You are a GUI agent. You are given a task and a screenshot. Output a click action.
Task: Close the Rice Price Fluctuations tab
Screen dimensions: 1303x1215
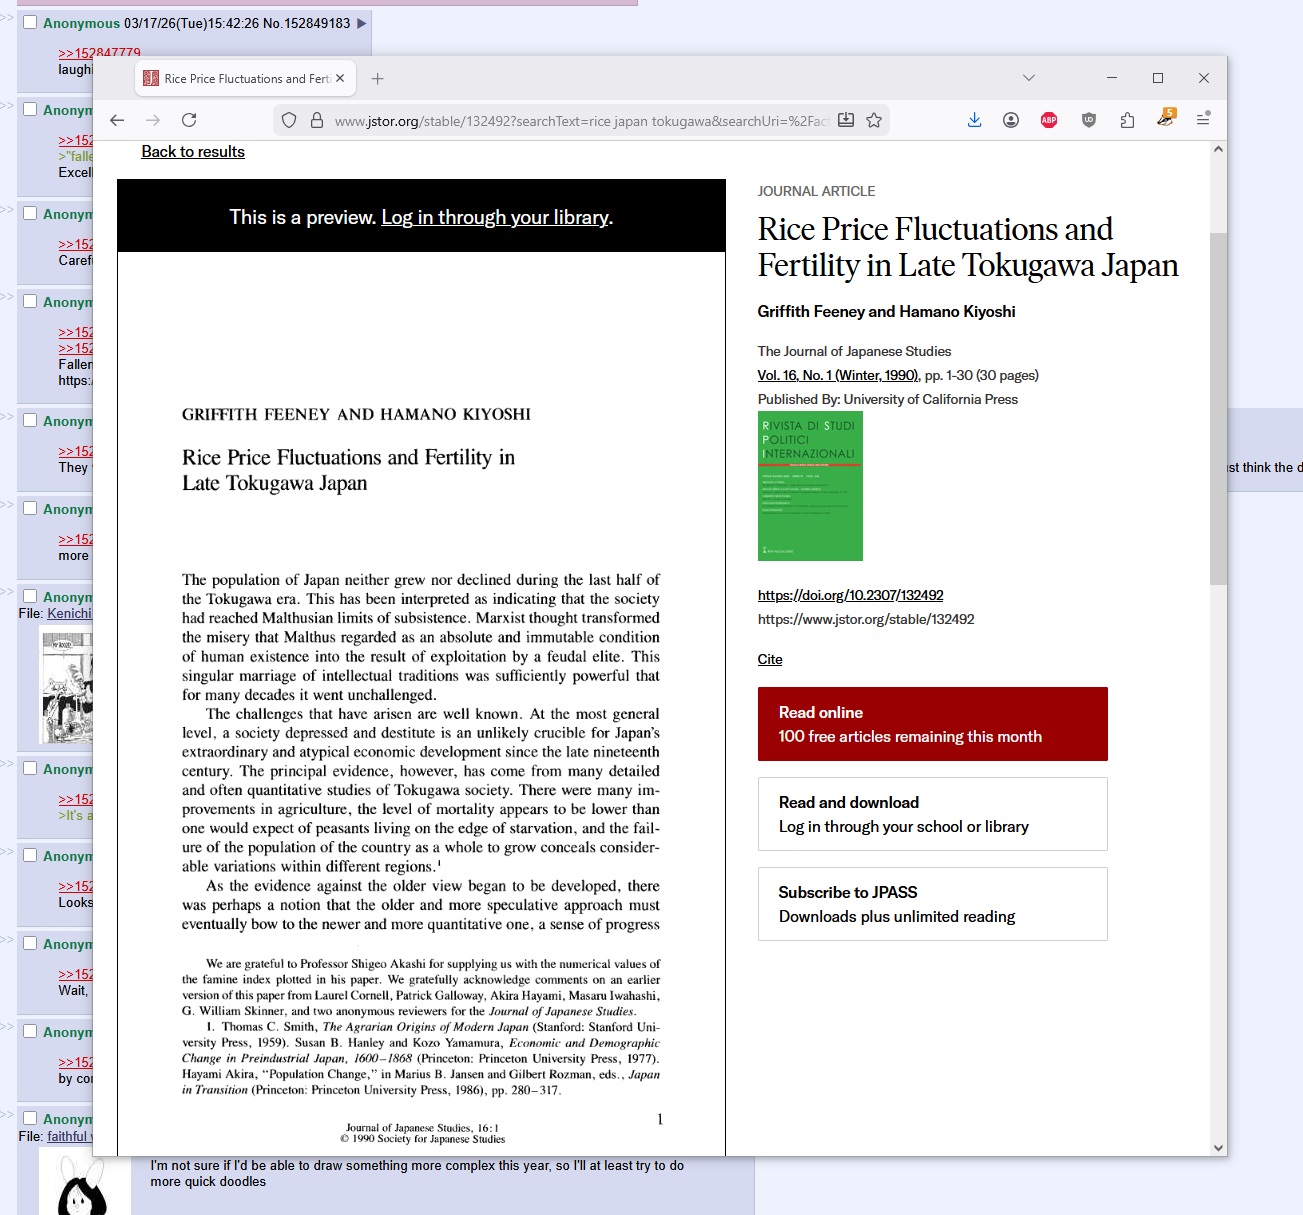tap(340, 78)
